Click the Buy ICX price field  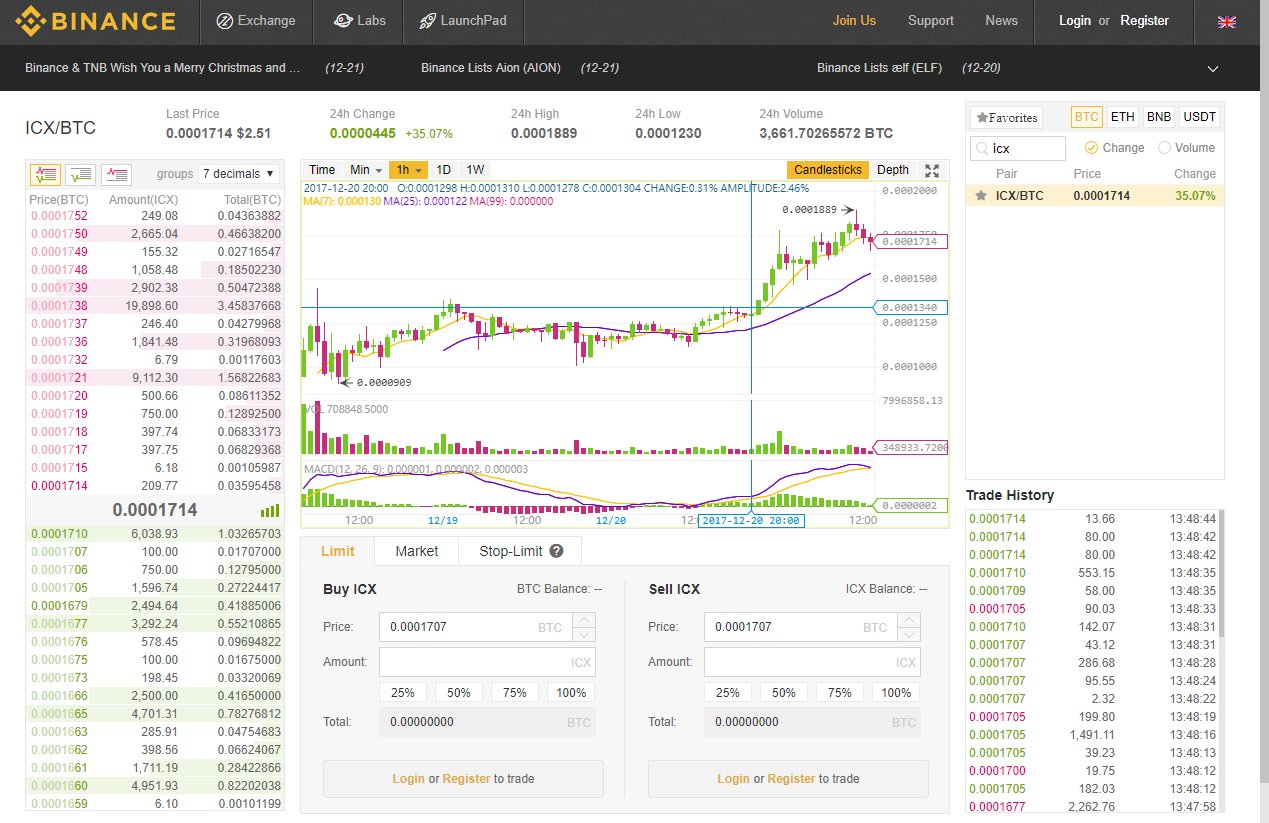click(x=475, y=627)
